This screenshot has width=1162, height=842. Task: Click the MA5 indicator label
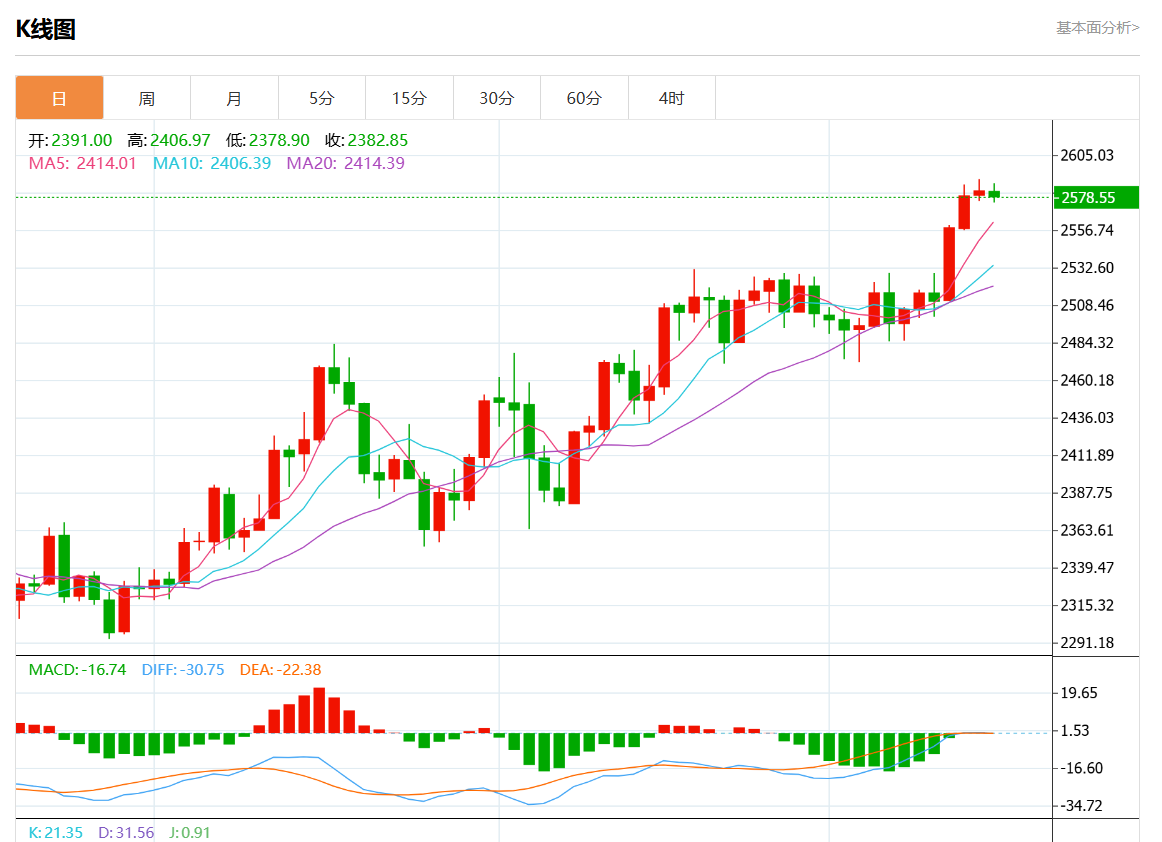click(x=82, y=163)
